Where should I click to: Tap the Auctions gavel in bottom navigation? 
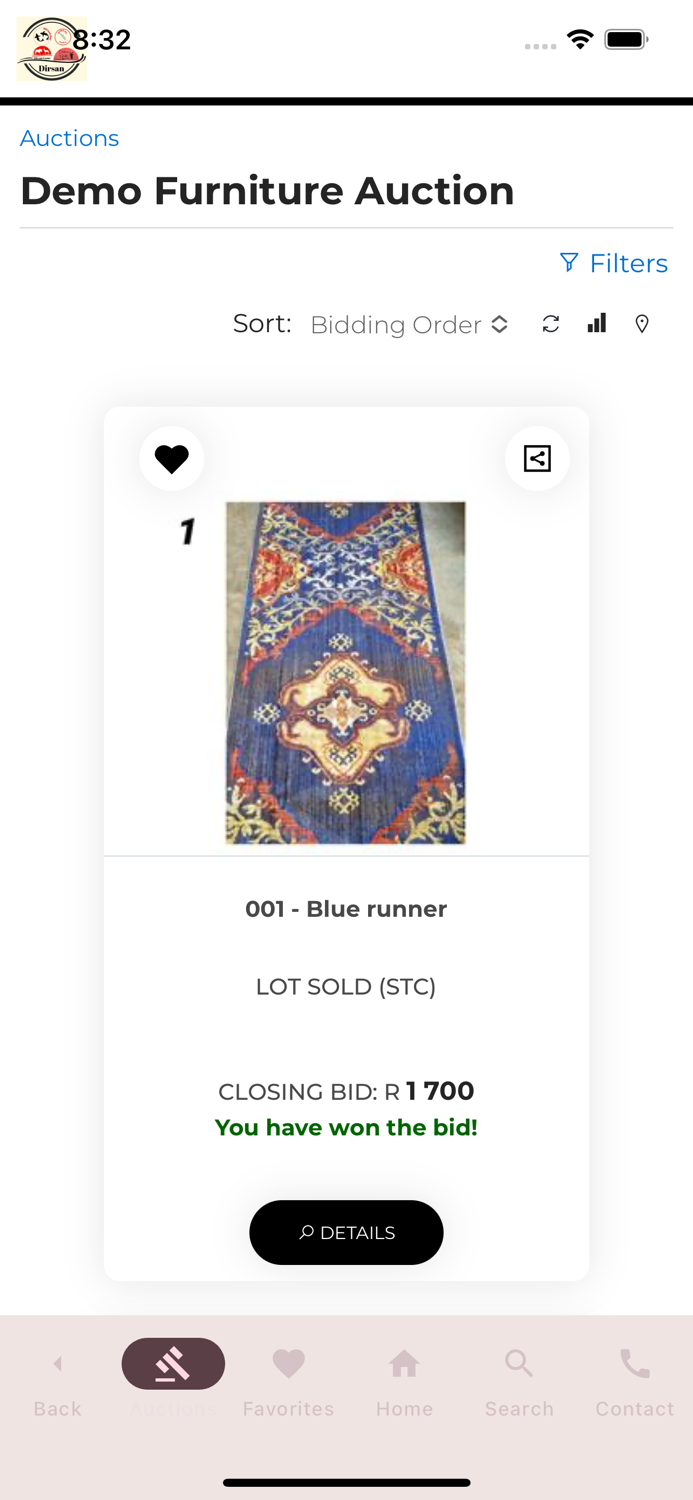click(173, 1363)
